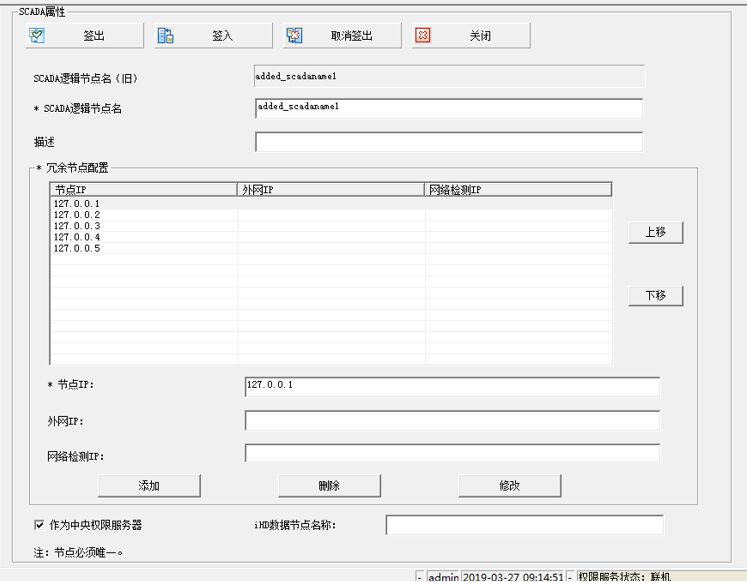Toggle the 作为中央权限服务器 checkbox
Image resolution: width=747 pixels, height=582 pixels.
tap(39, 525)
